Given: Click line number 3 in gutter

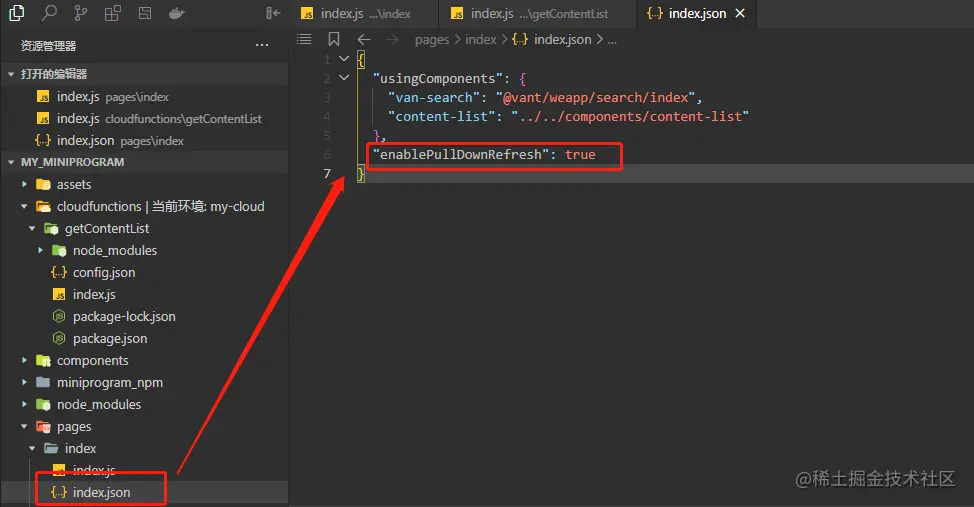Looking at the screenshot, I should pyautogui.click(x=327, y=98).
